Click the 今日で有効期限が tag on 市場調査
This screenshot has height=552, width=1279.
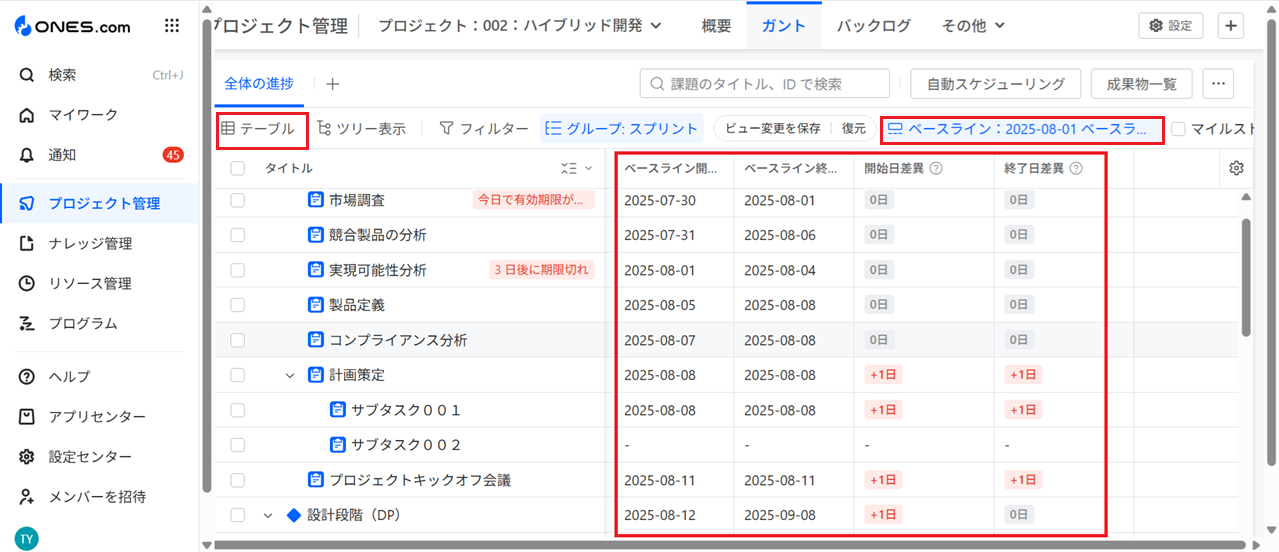(533, 200)
